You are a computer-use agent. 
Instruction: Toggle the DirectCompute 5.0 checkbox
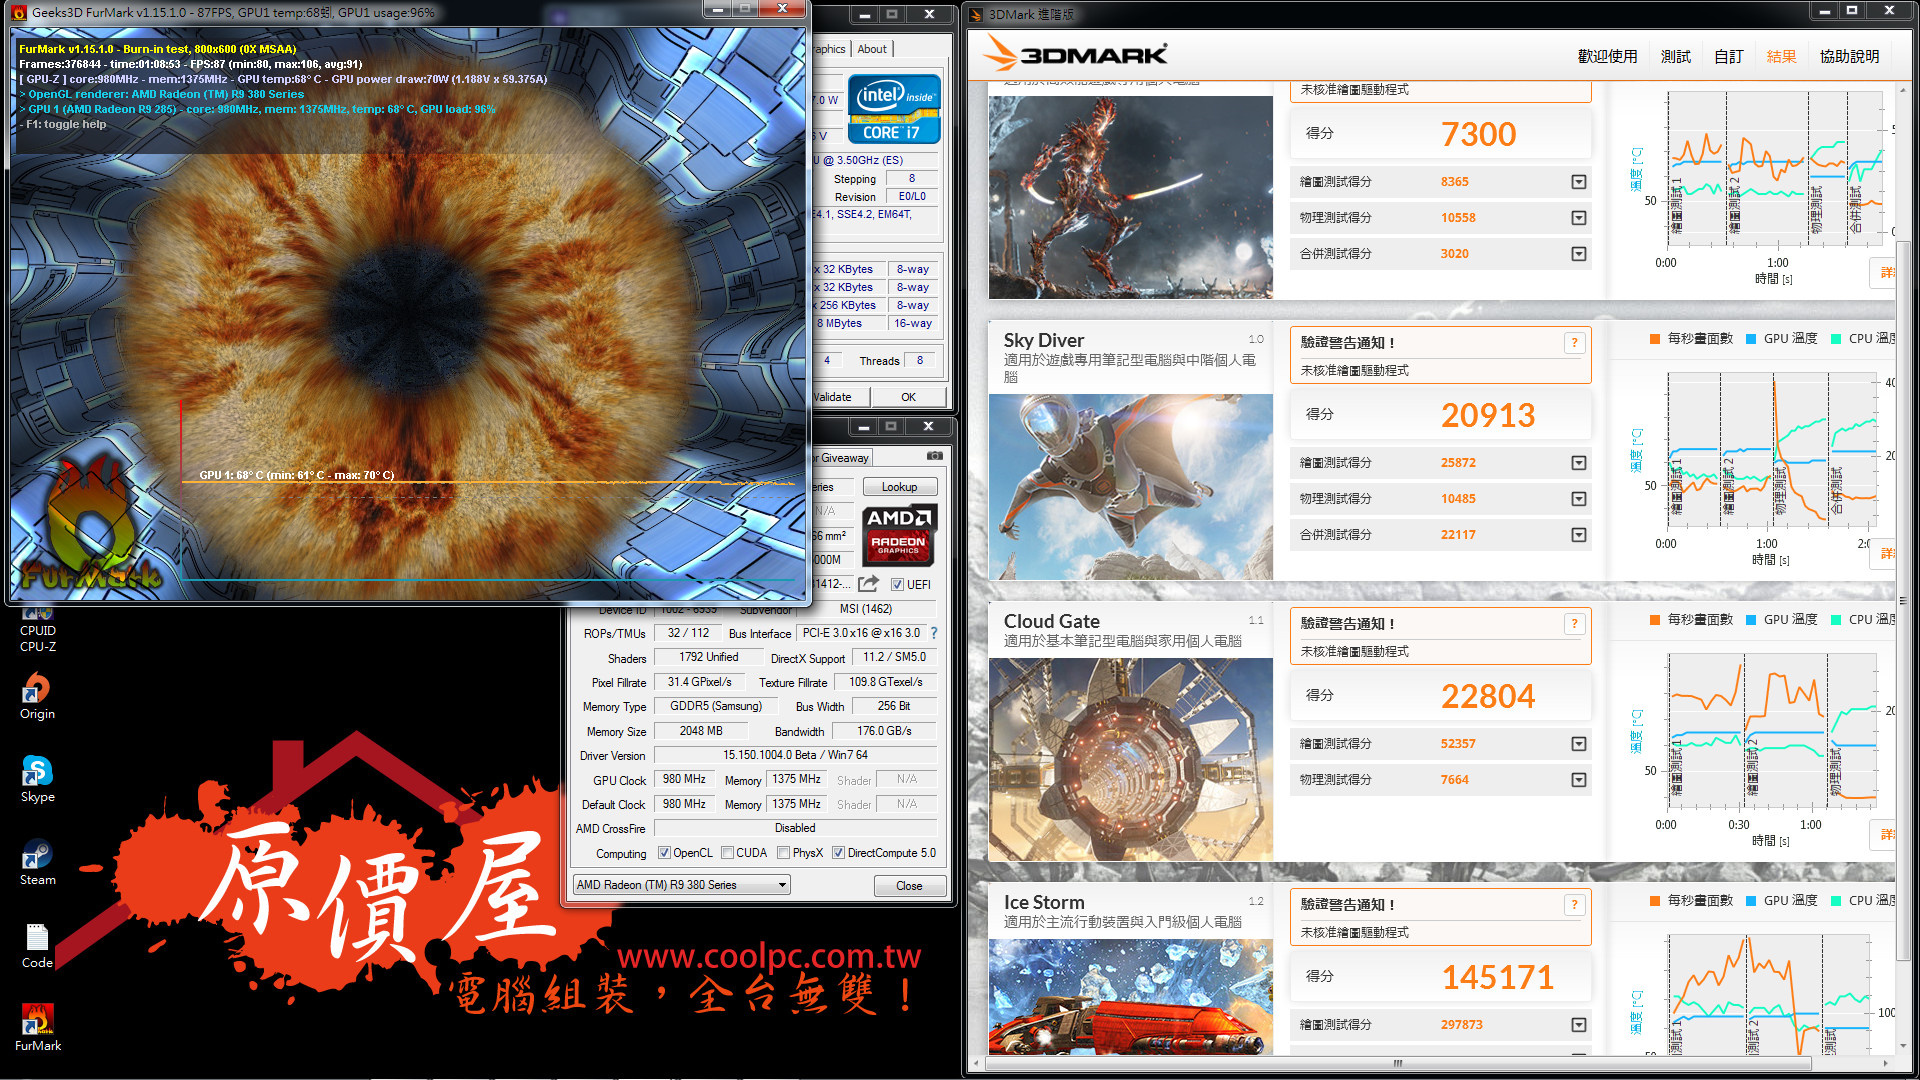click(839, 853)
